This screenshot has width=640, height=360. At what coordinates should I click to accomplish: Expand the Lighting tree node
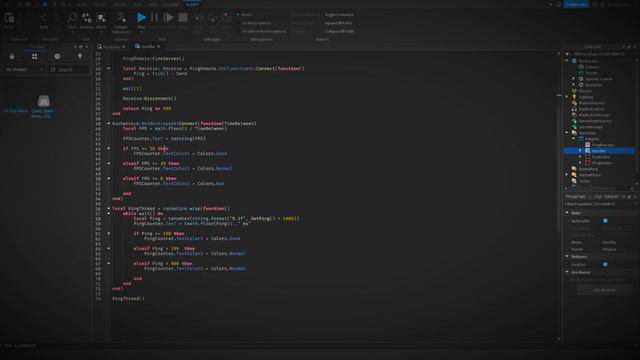[x=567, y=97]
